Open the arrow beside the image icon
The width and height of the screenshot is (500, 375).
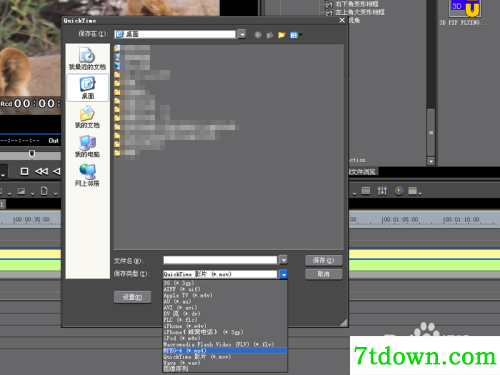[32, 194]
